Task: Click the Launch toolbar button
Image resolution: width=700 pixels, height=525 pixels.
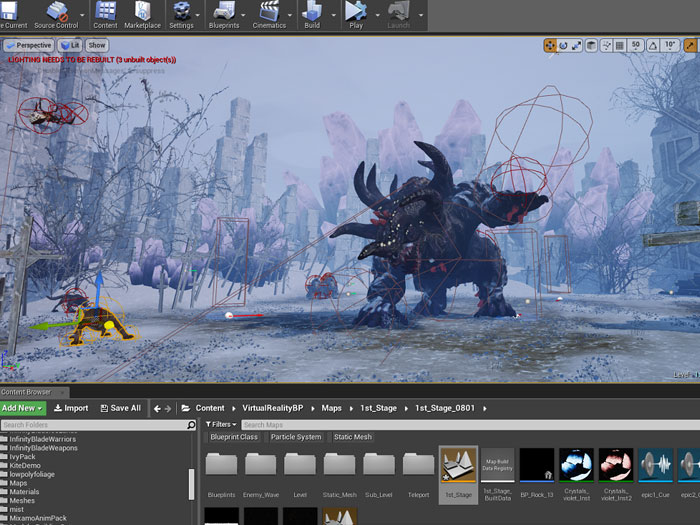Action: (x=398, y=15)
